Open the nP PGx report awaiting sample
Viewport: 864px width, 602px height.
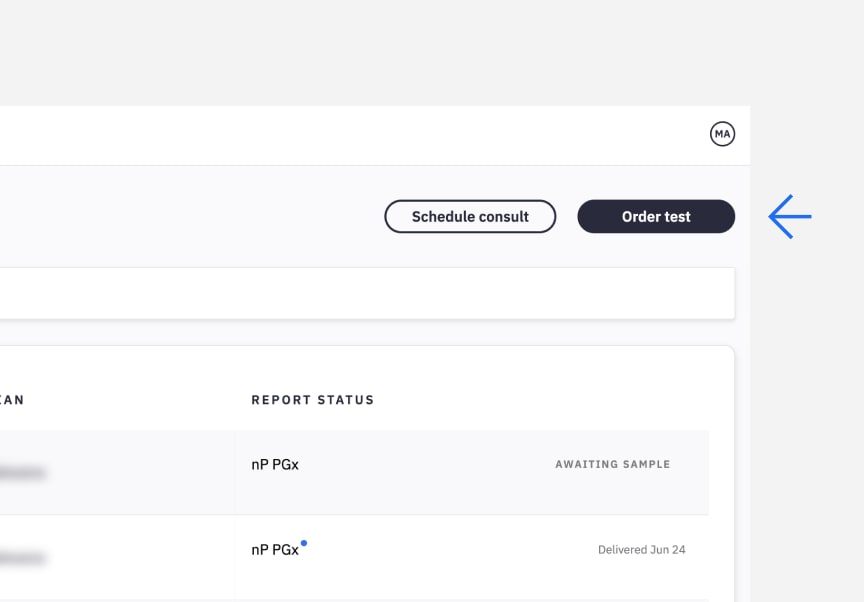coord(275,464)
